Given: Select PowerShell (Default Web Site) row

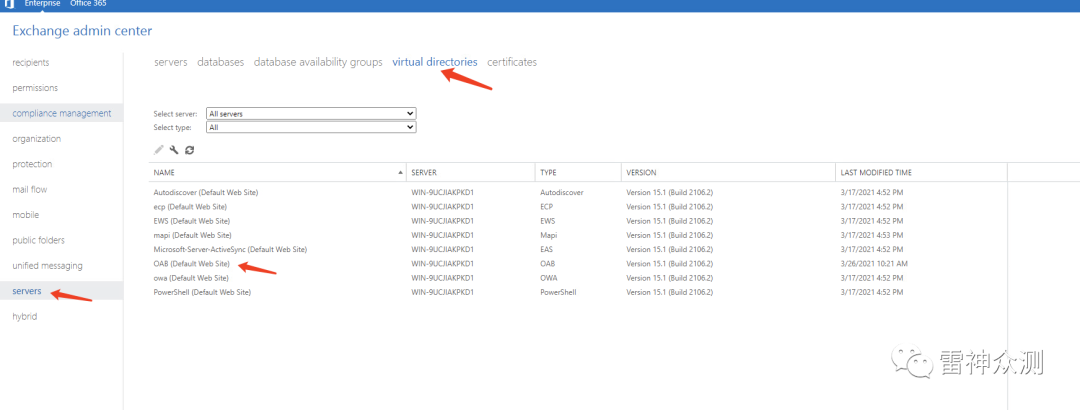Looking at the screenshot, I should tap(578, 292).
